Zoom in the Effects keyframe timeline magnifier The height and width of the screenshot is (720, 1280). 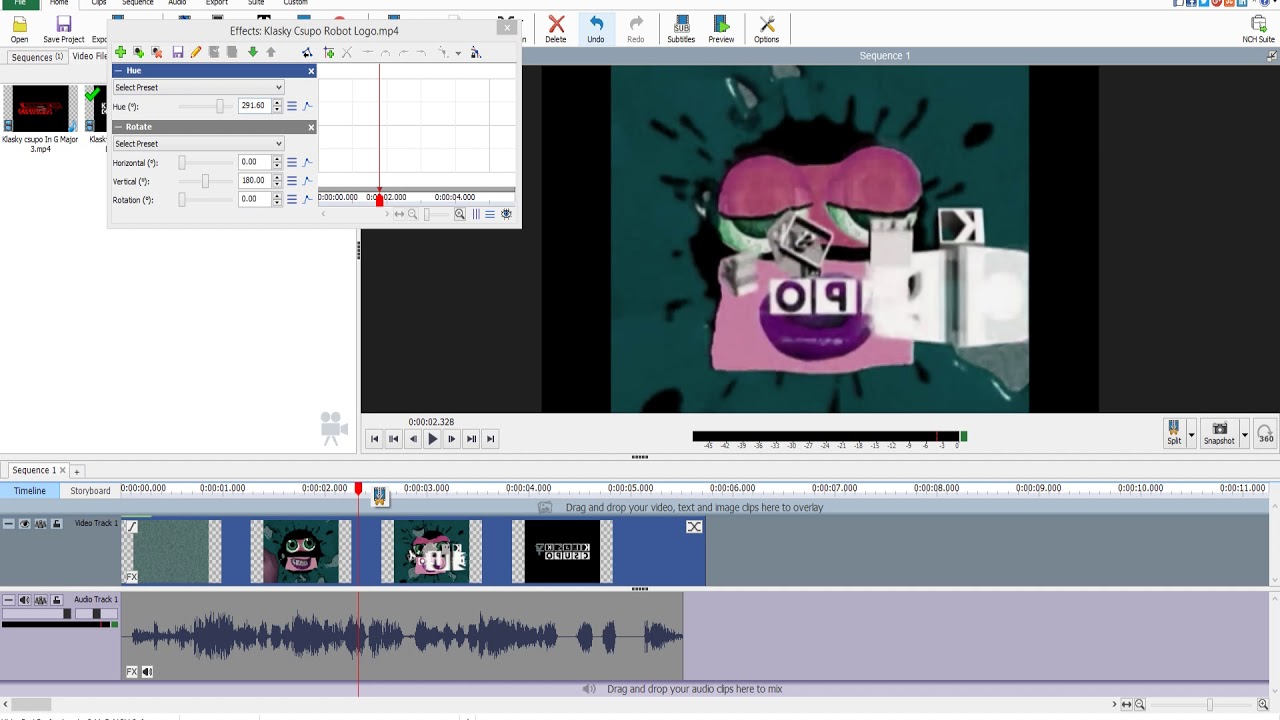[460, 214]
